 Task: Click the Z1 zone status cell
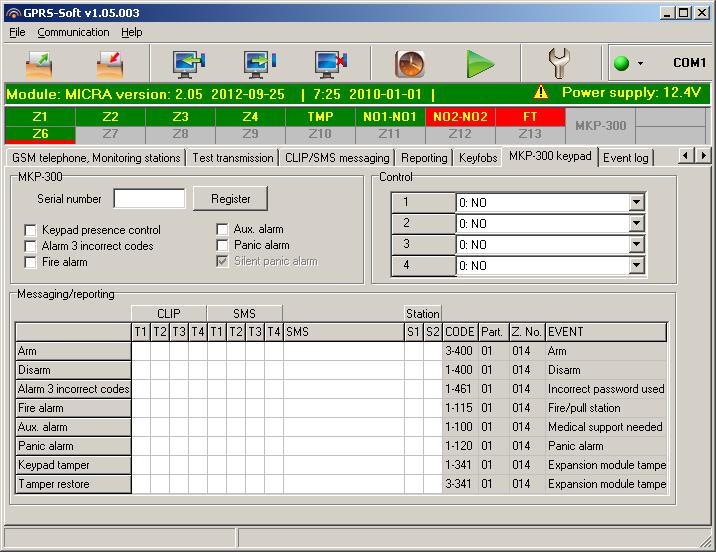[x=40, y=117]
